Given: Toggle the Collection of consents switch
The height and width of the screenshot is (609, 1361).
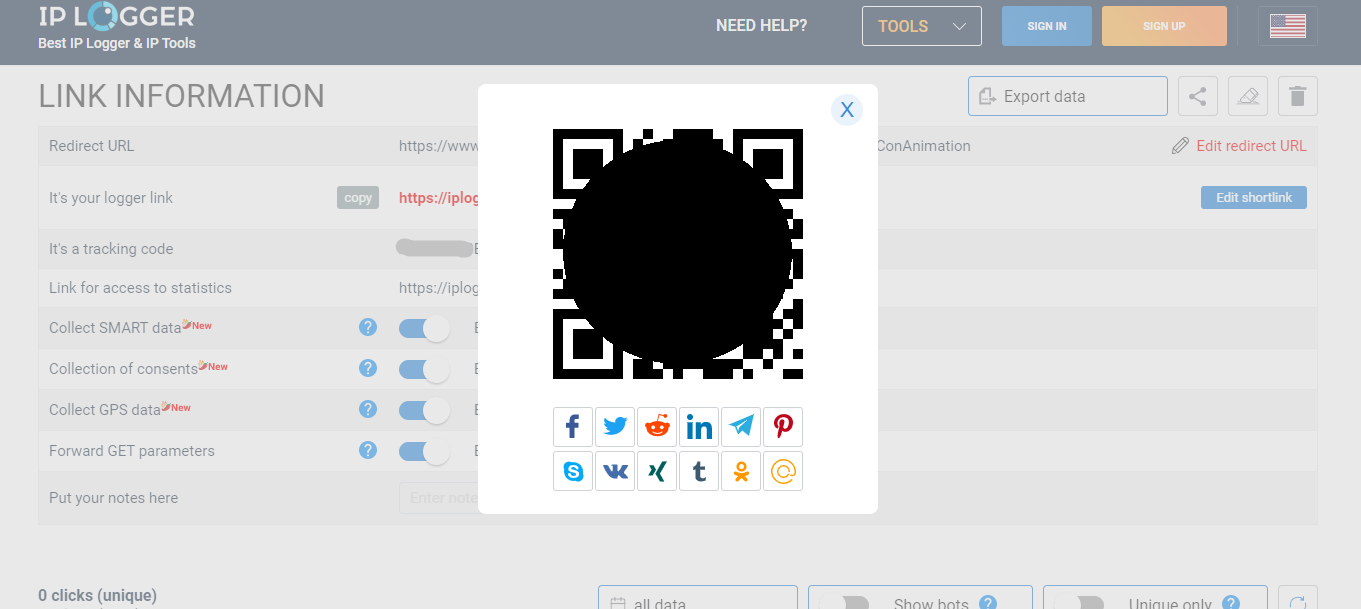Looking at the screenshot, I should [x=424, y=369].
